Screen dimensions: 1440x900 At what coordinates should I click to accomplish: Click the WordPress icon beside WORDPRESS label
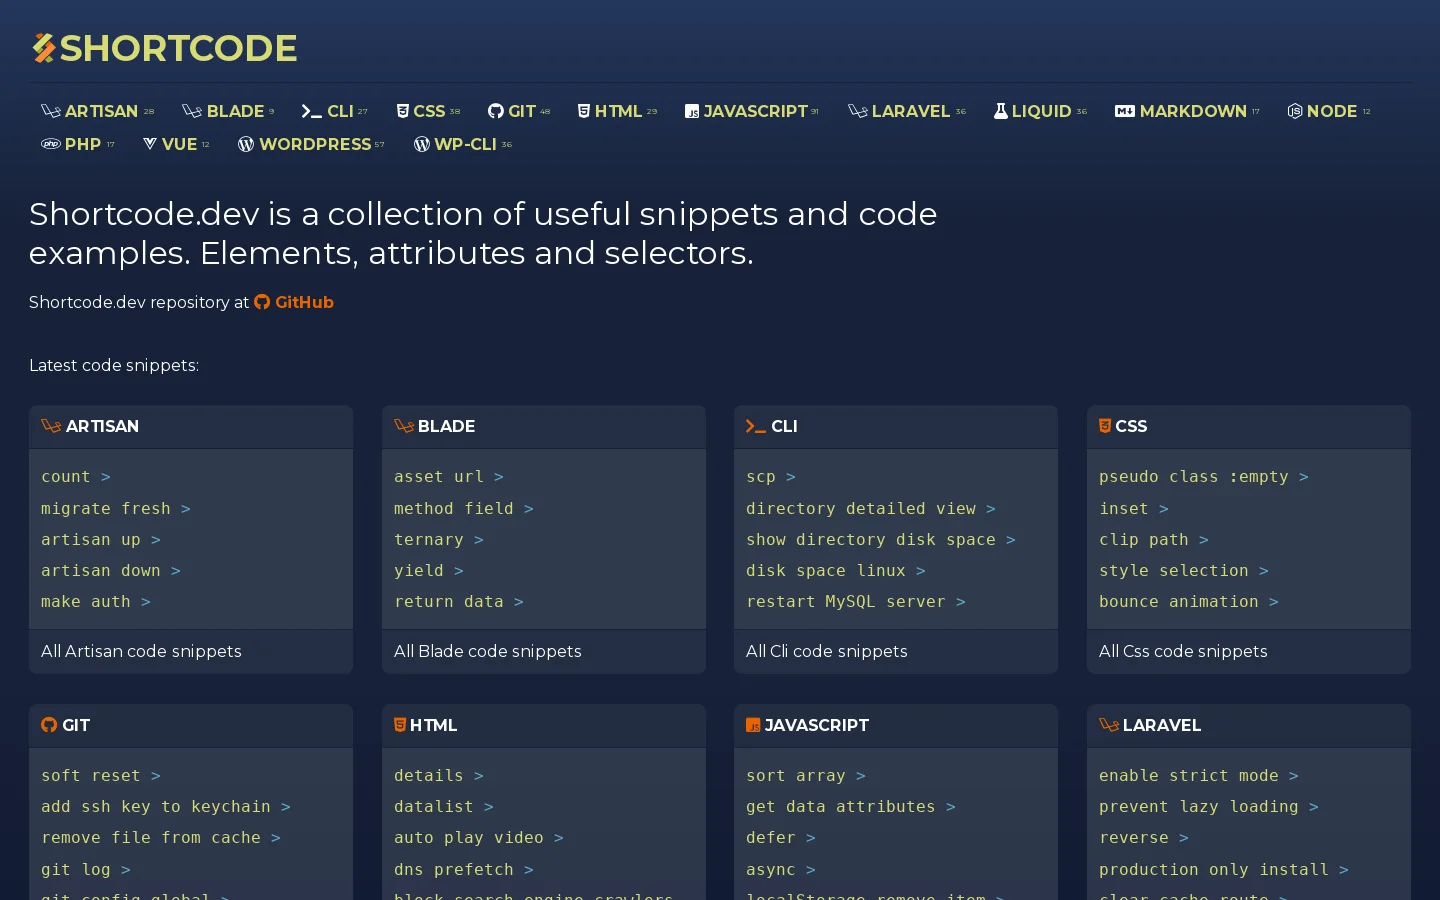point(246,144)
